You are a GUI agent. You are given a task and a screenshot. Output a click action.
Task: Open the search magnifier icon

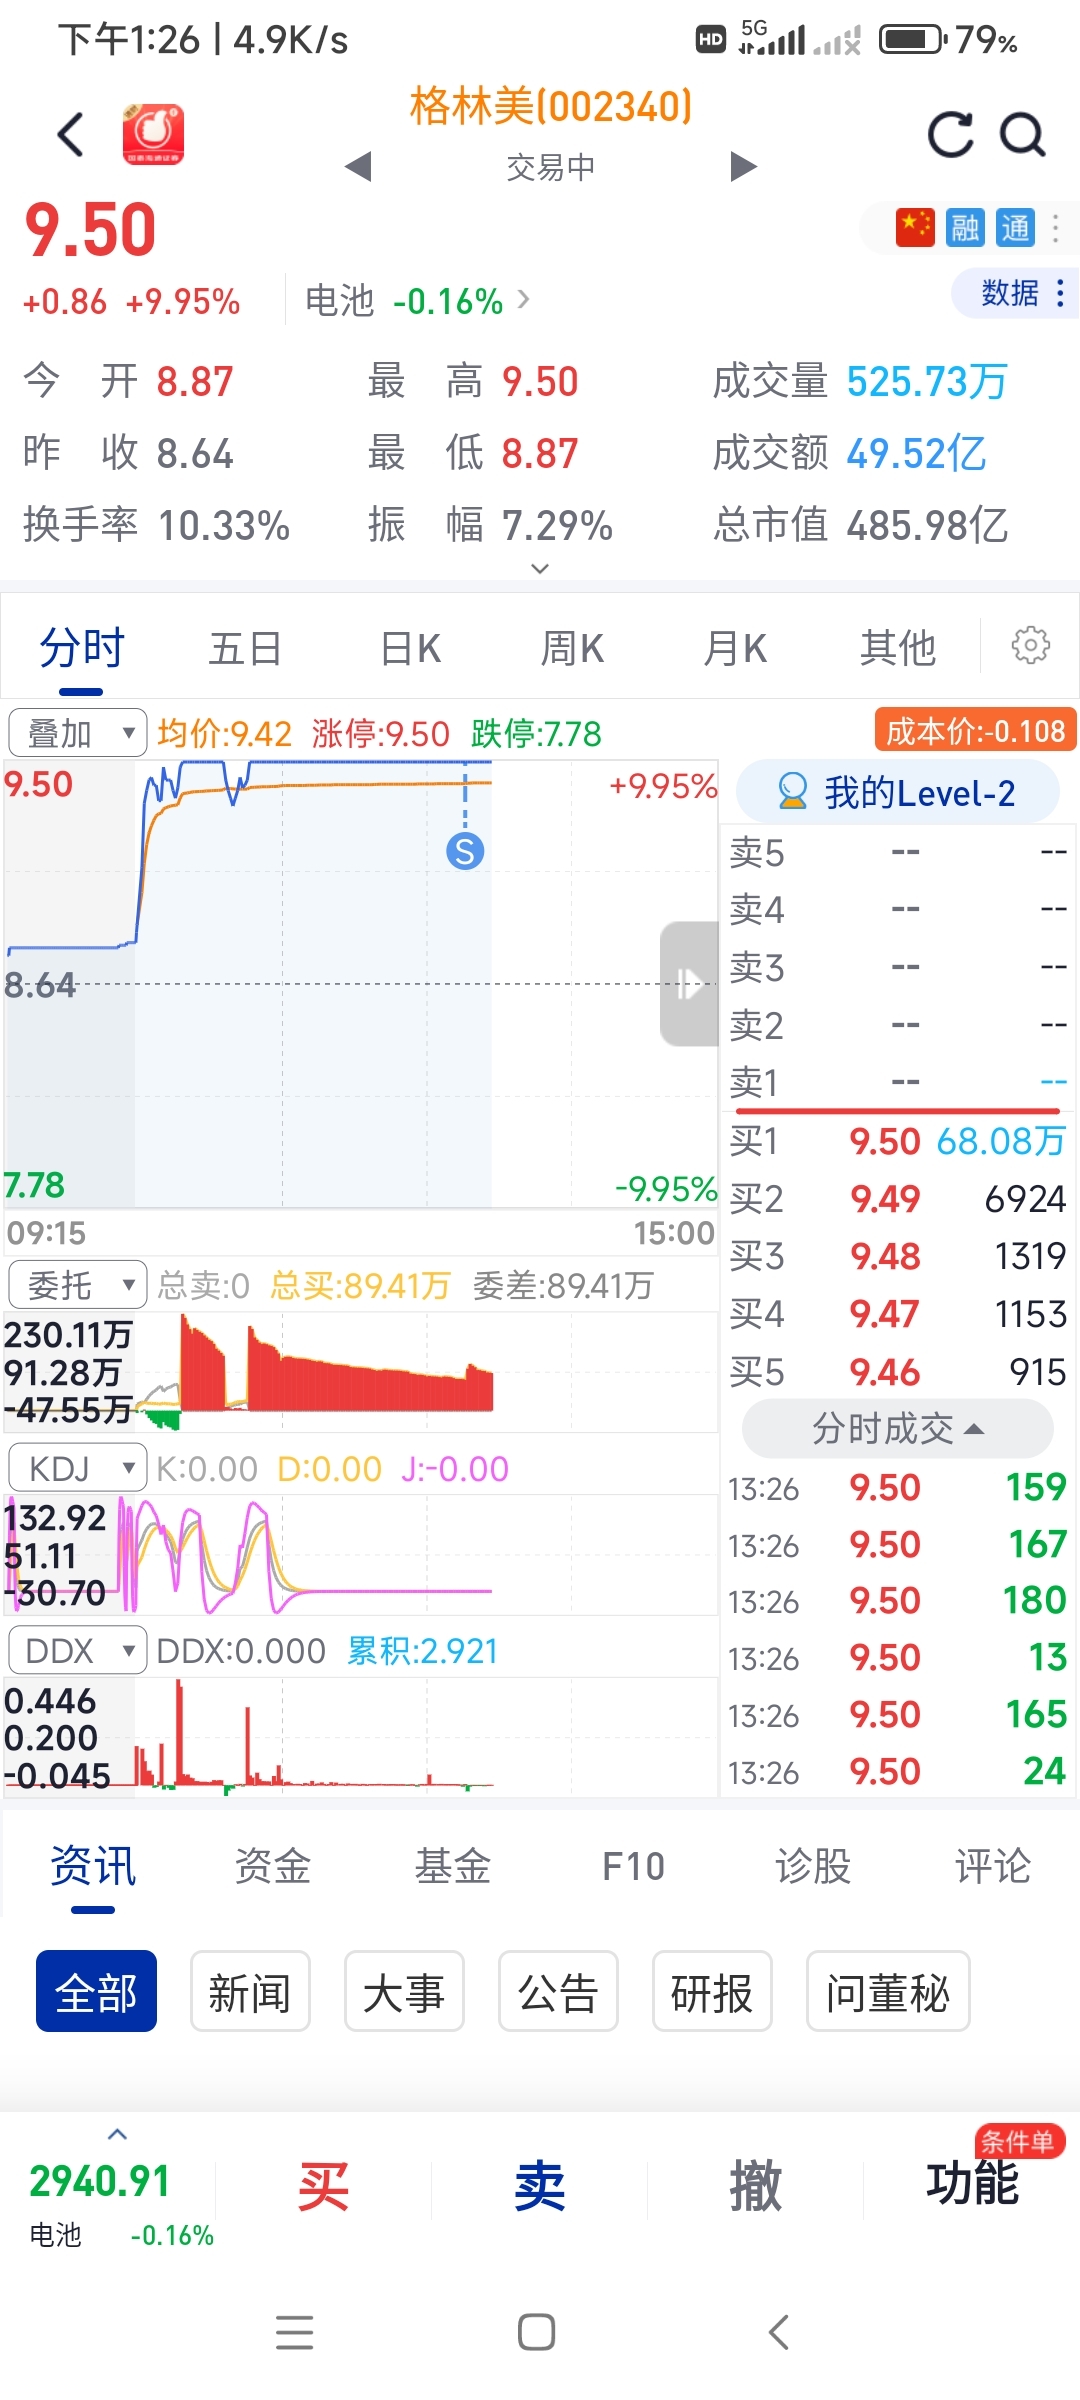(x=1023, y=134)
